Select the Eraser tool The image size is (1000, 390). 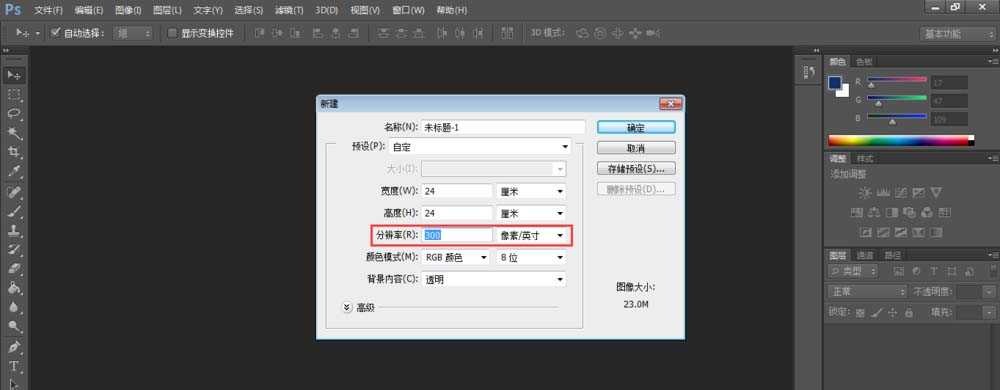coord(14,268)
